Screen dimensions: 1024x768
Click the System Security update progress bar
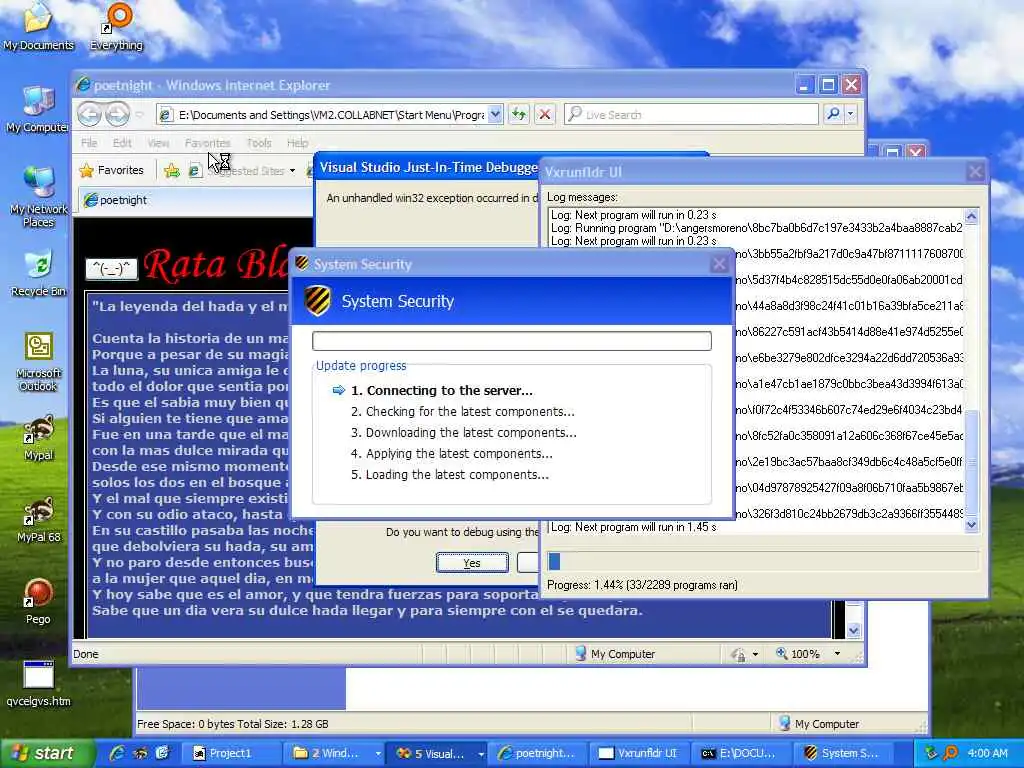coord(512,341)
